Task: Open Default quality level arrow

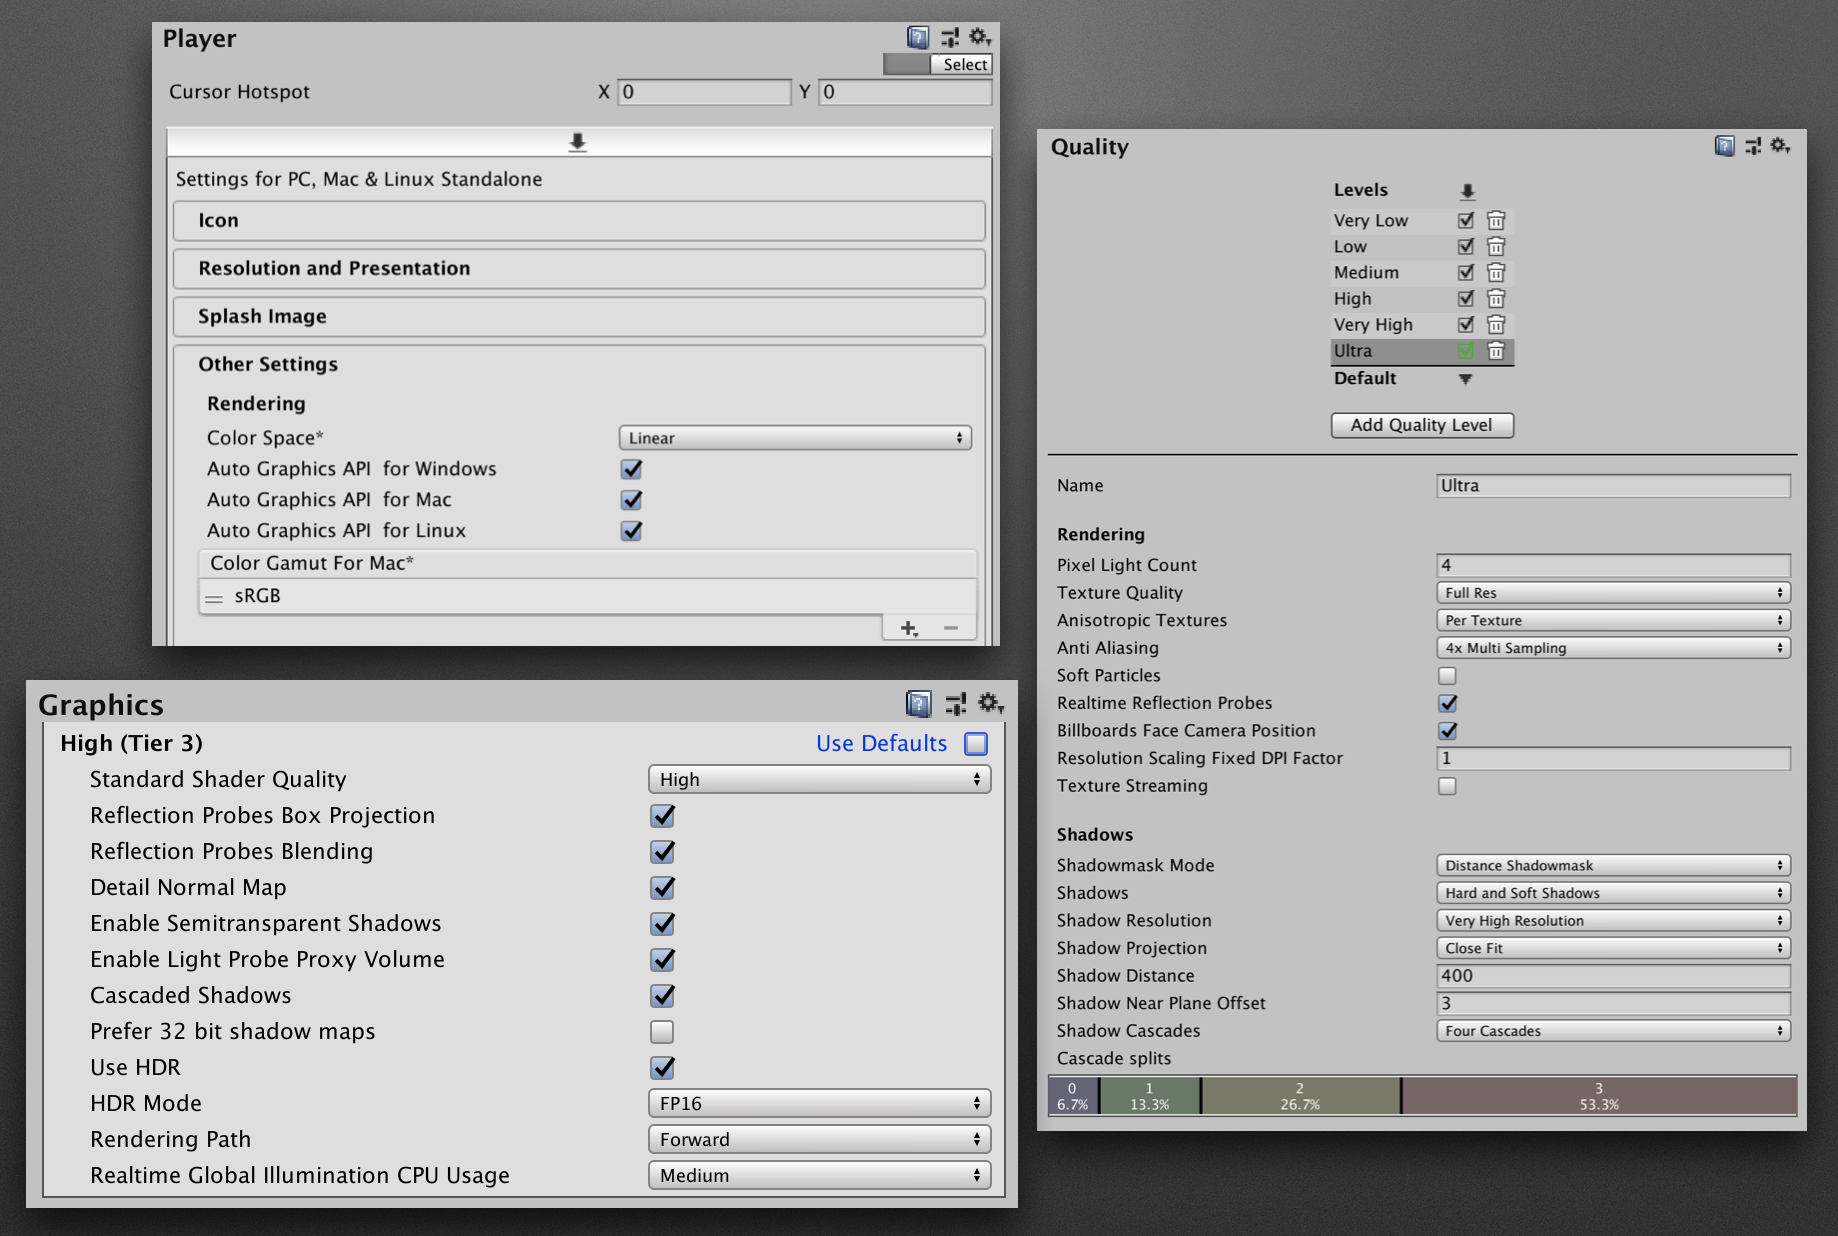Action: [1466, 379]
